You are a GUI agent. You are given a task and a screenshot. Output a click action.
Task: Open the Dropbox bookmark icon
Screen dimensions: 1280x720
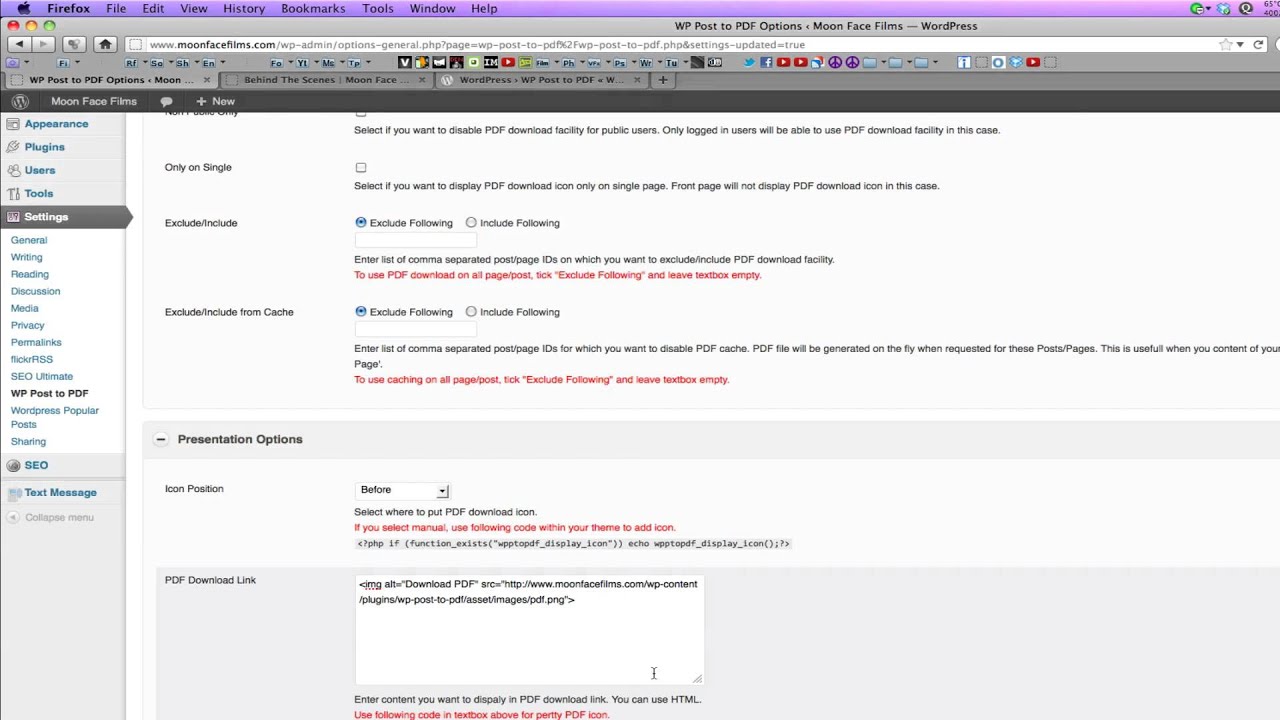(x=1016, y=62)
